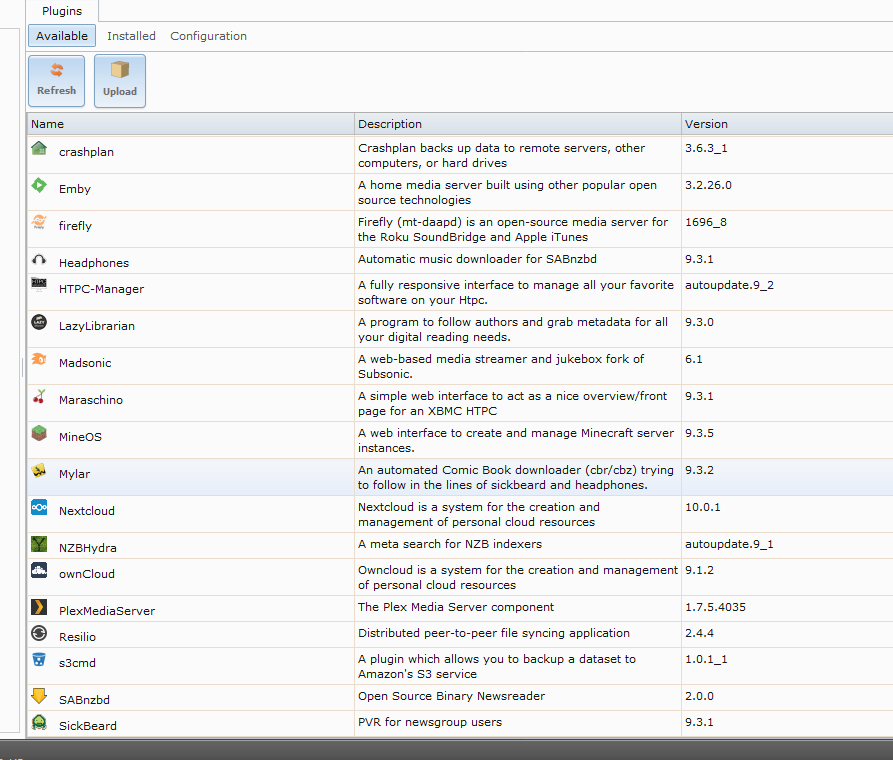The width and height of the screenshot is (893, 760).
Task: Select the HTPC-Manager plugin name
Action: pos(101,289)
